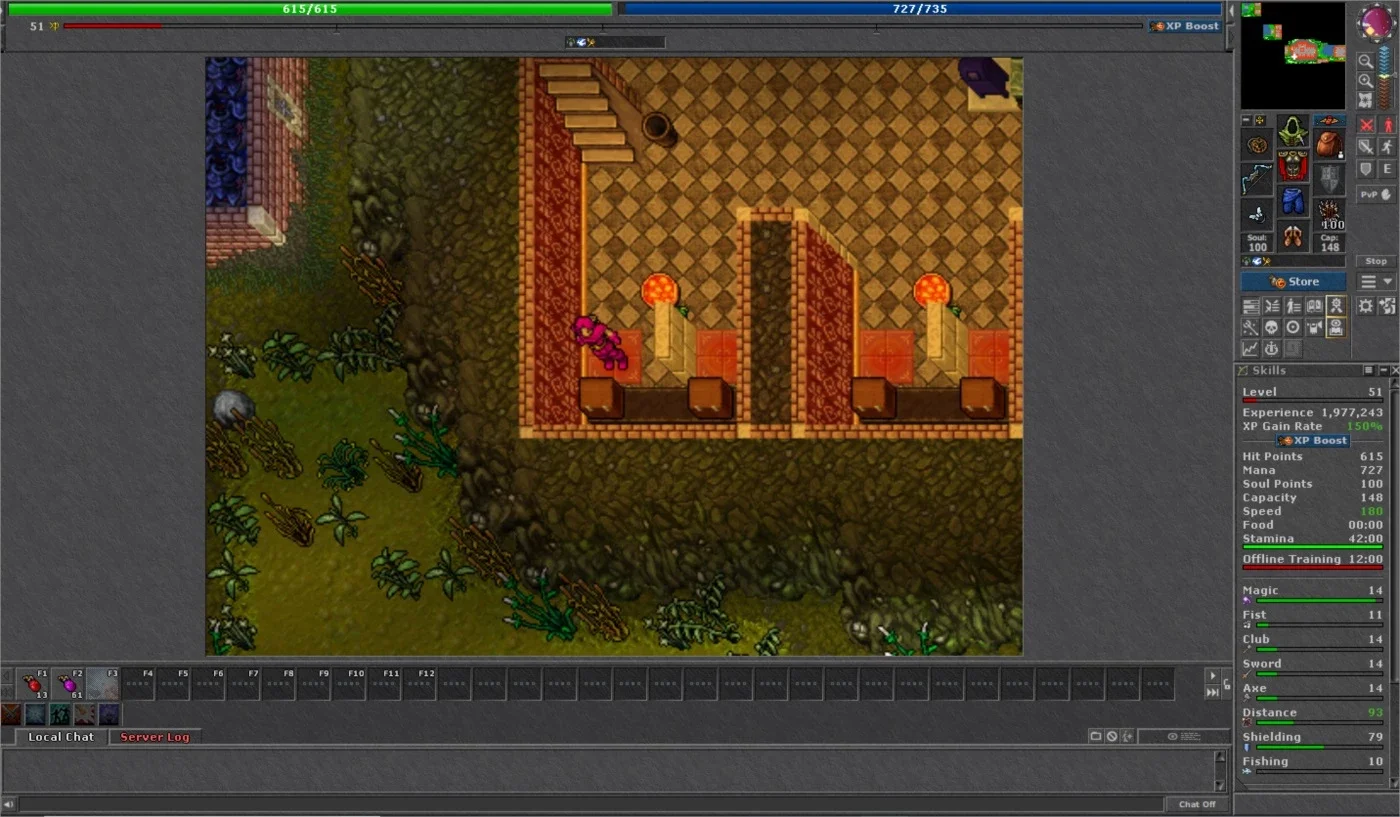Select the Experience 1,977,243 row
This screenshot has height=817, width=1400.
click(1313, 412)
